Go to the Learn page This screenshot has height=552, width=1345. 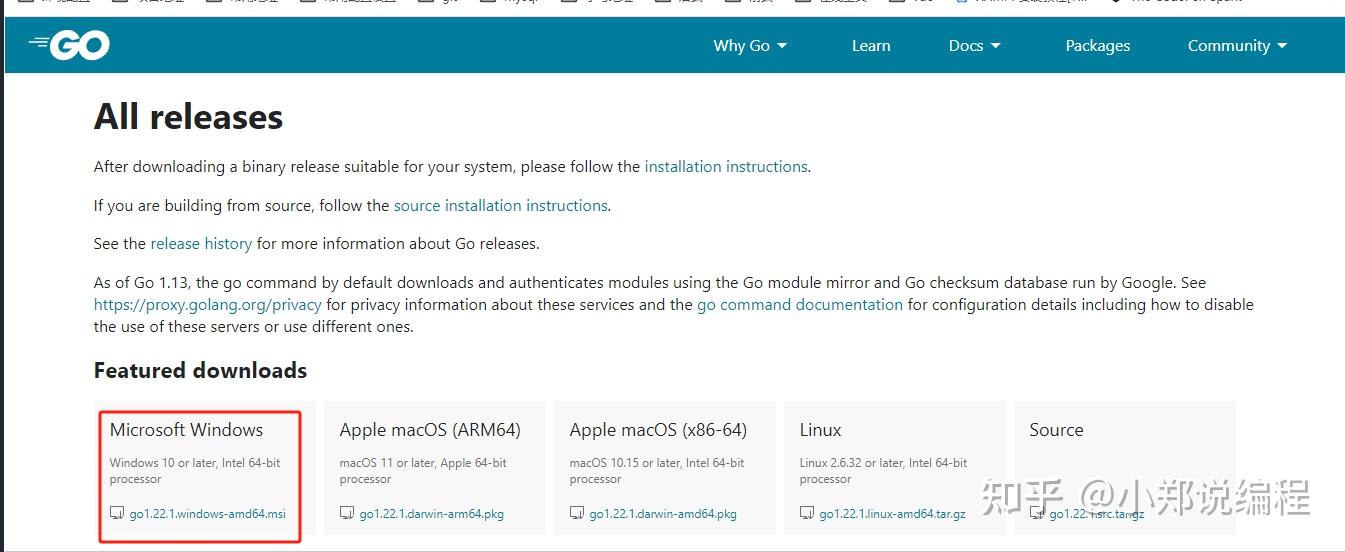point(871,46)
